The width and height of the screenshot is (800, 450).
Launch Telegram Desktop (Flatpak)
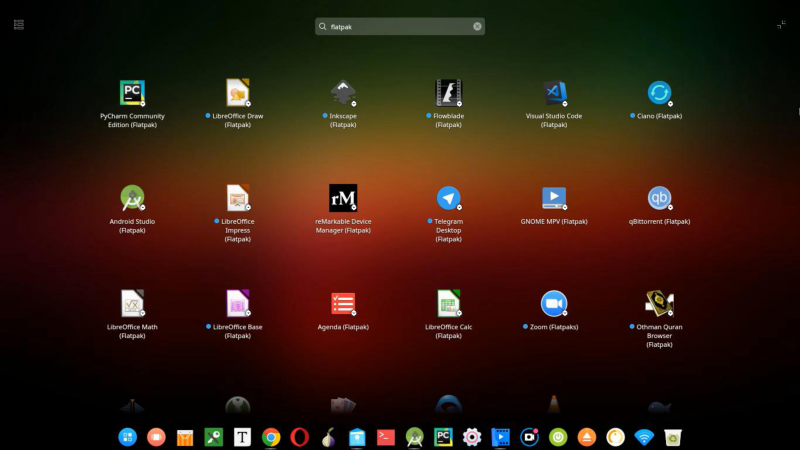[x=448, y=198]
